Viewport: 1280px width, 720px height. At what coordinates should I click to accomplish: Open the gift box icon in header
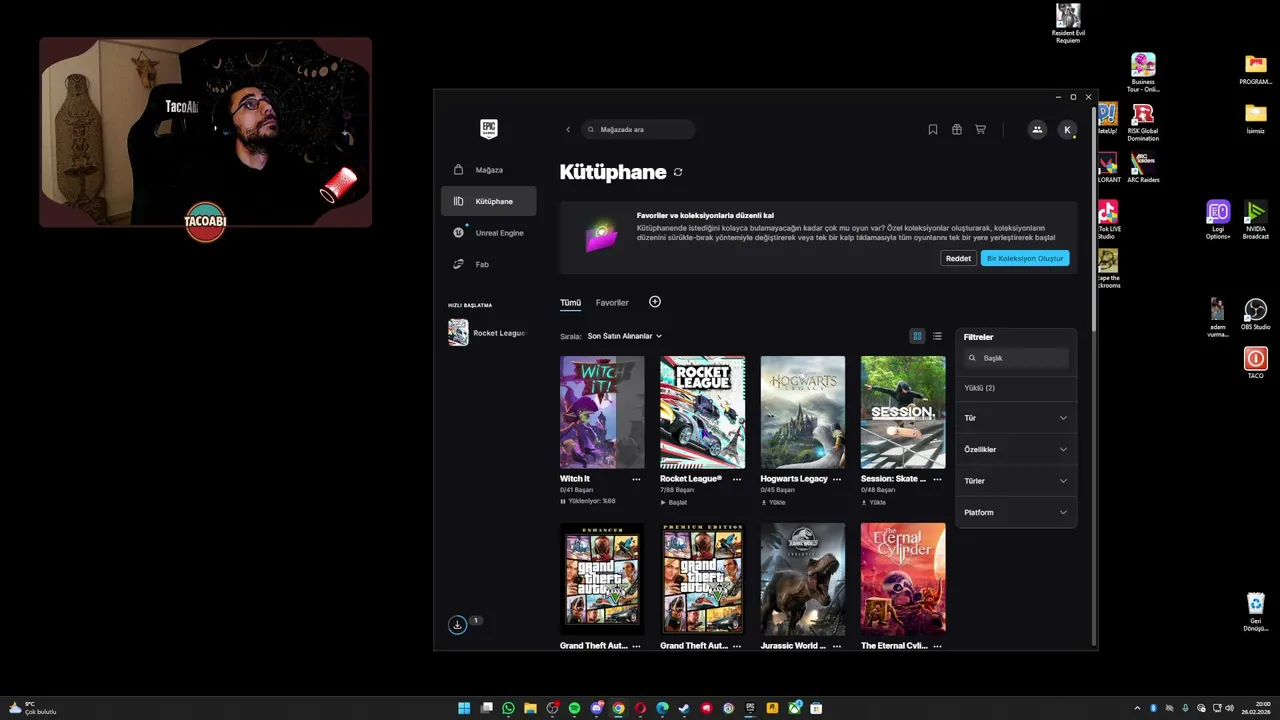click(957, 129)
